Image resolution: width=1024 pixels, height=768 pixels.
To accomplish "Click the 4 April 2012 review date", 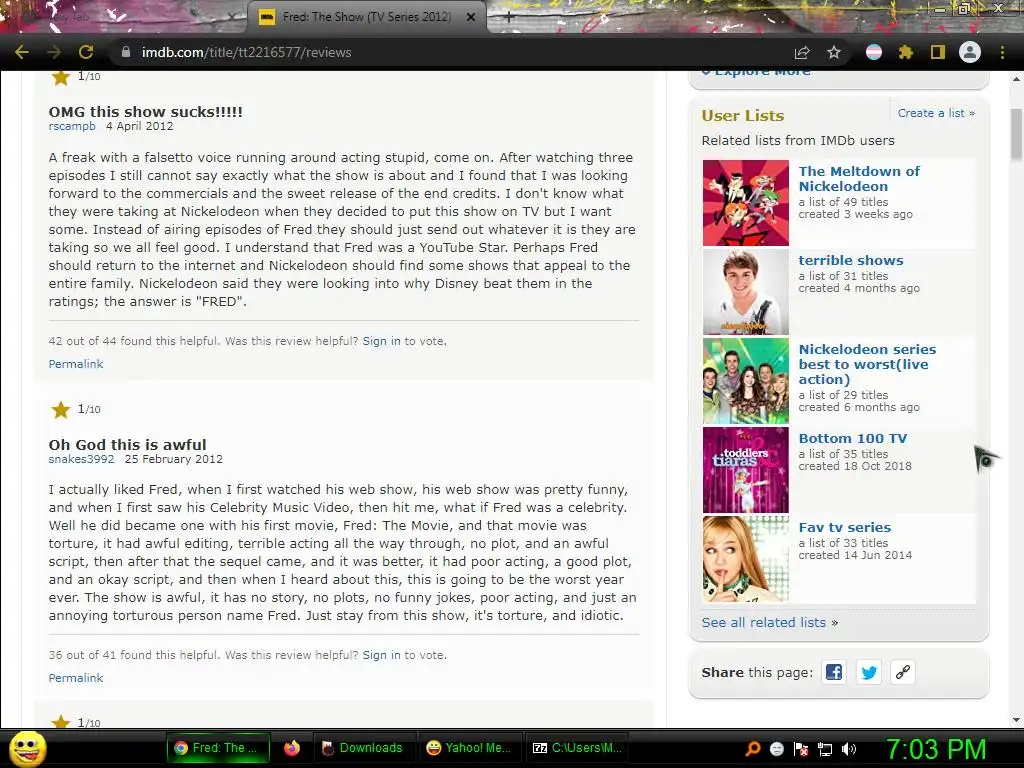I will point(140,126).
